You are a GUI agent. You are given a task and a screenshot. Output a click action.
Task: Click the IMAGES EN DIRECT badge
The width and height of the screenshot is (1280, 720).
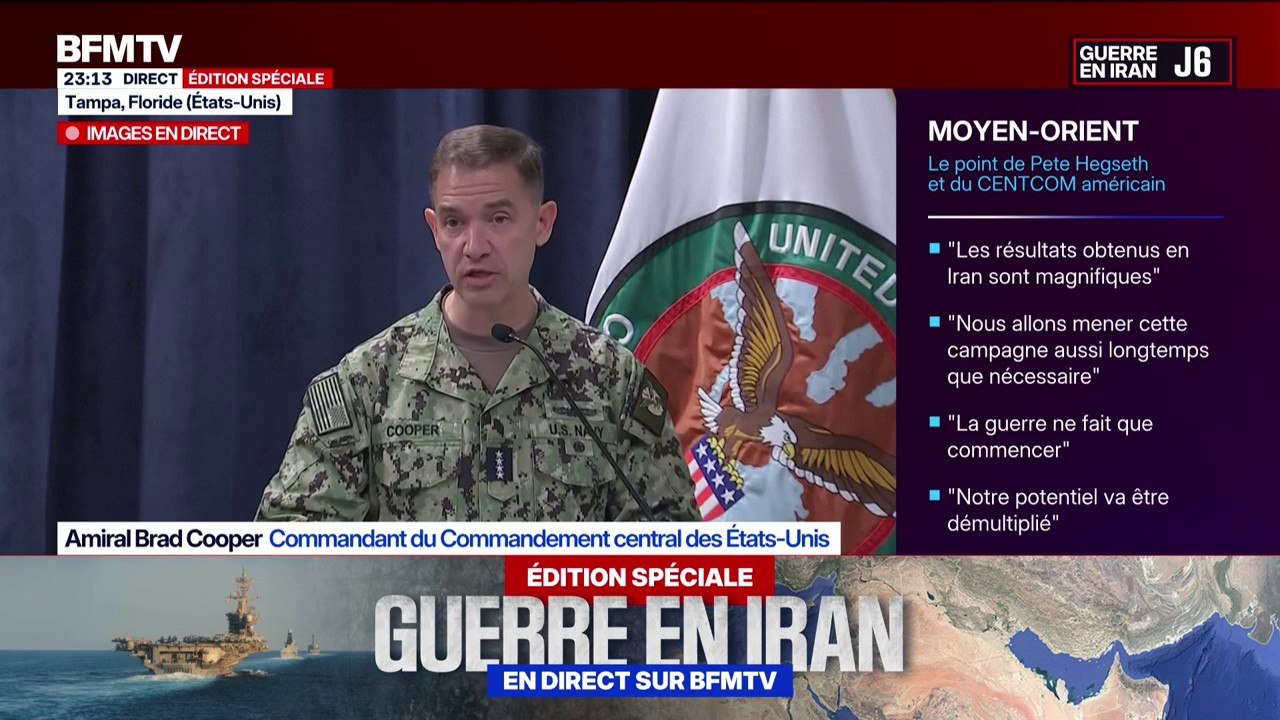tap(153, 133)
